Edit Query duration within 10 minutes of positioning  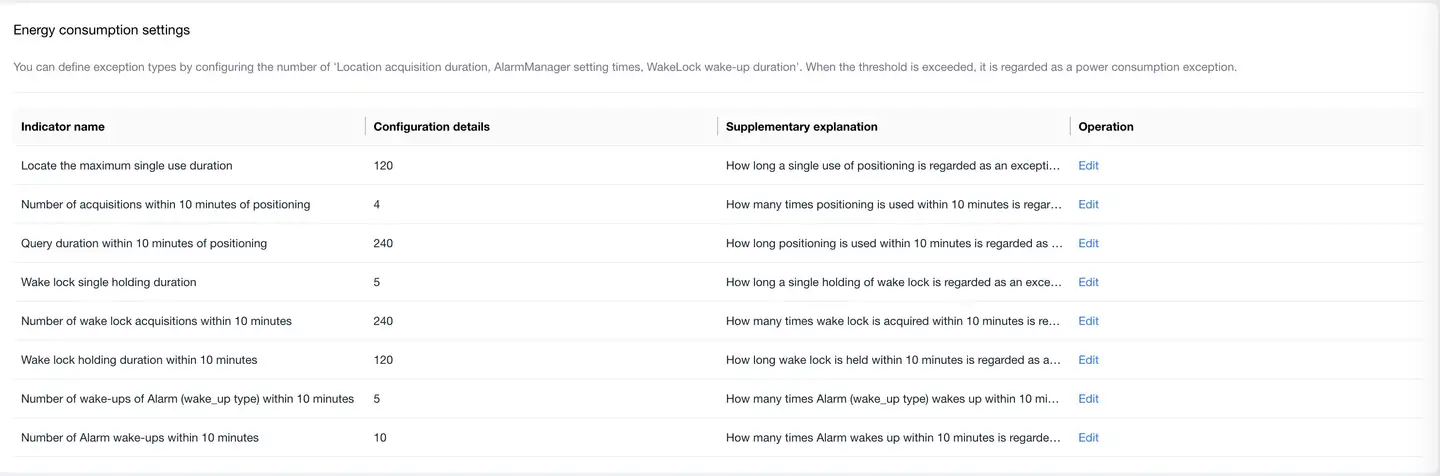(x=1088, y=244)
